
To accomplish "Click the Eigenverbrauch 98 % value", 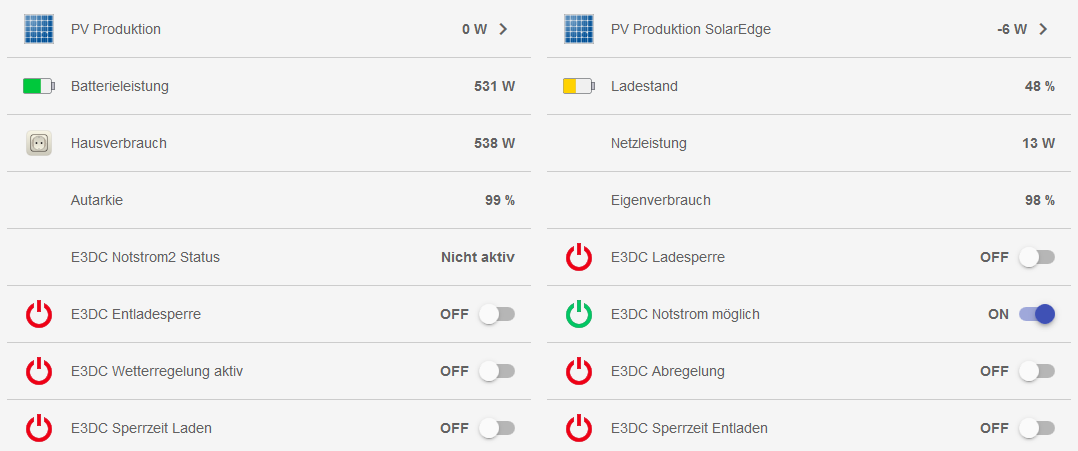I will point(1039,200).
